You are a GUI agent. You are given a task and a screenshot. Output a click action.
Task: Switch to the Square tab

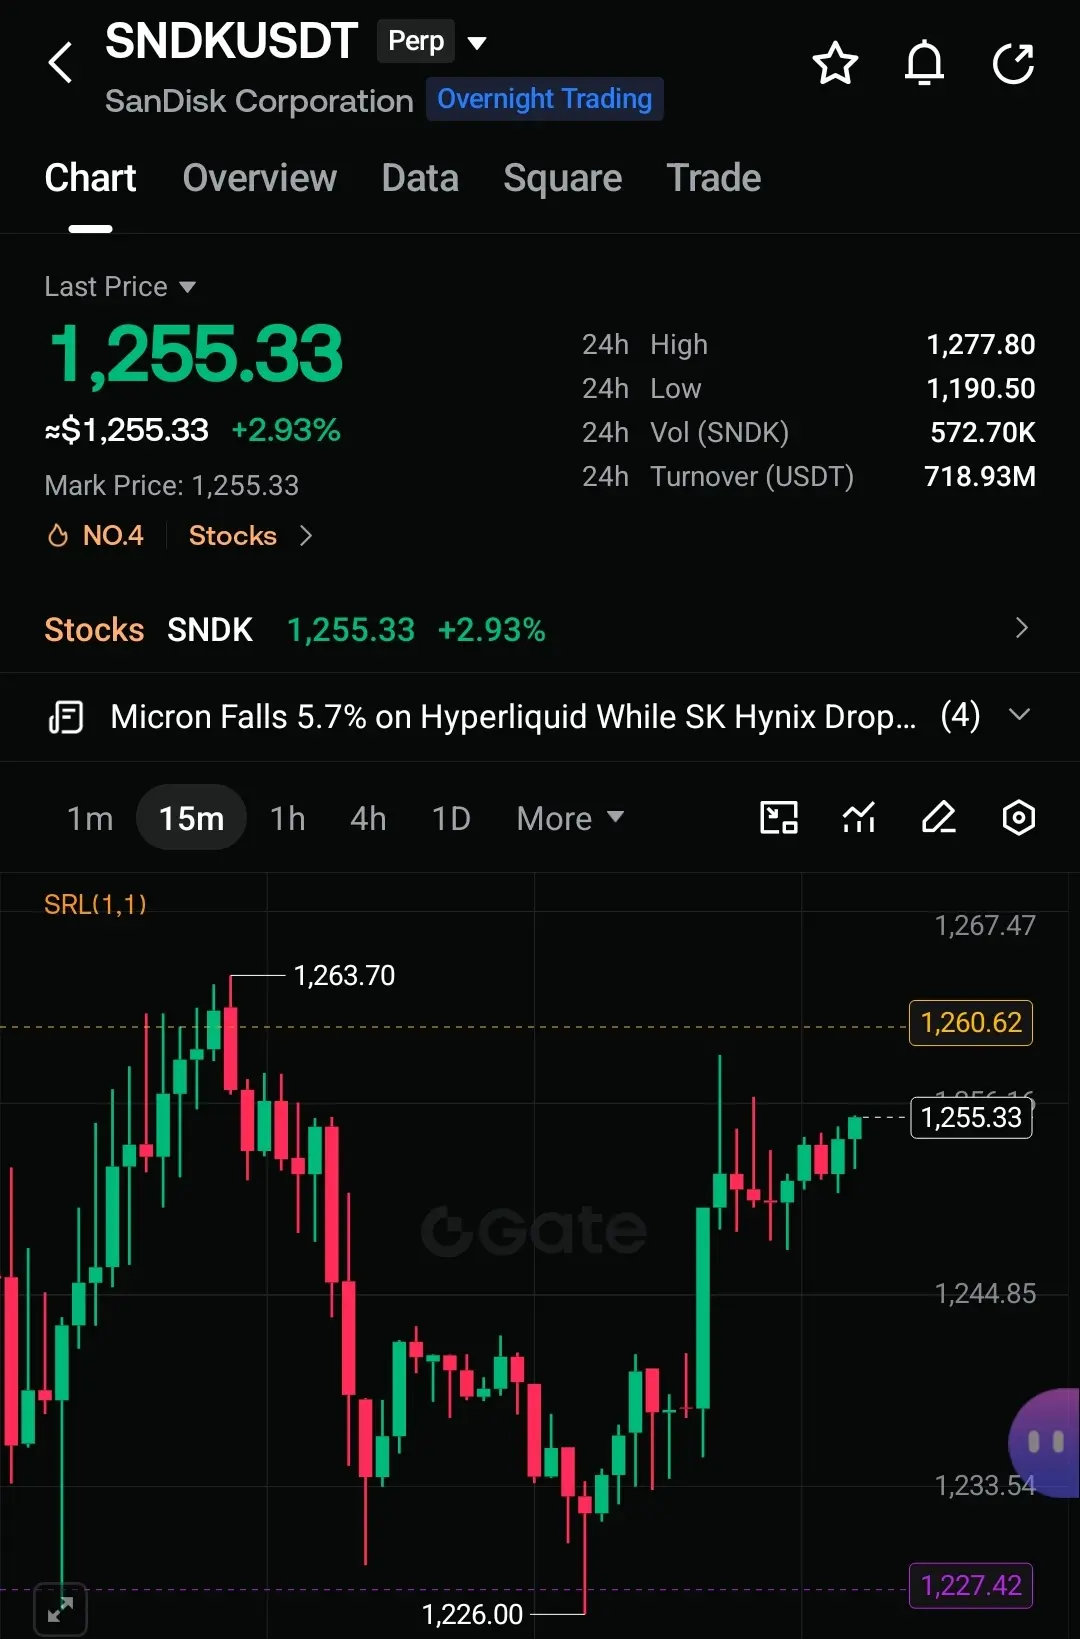[x=563, y=178]
